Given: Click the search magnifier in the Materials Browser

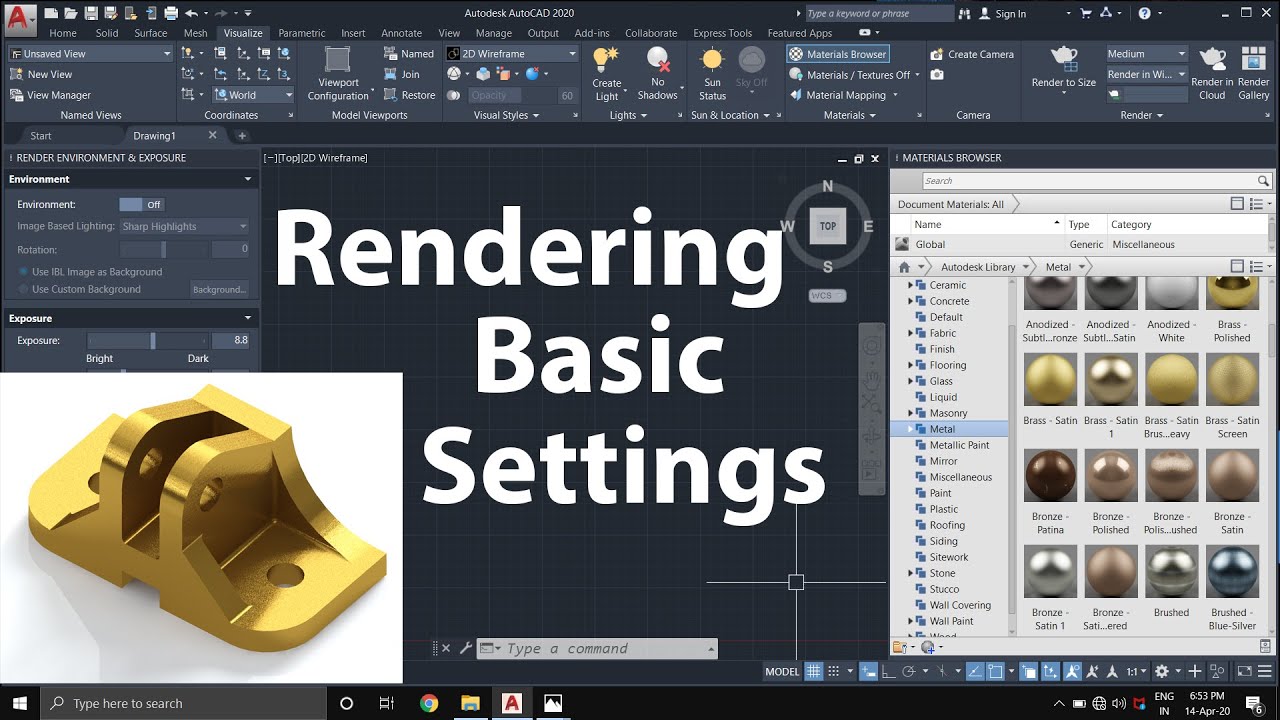Looking at the screenshot, I should click(x=1263, y=181).
